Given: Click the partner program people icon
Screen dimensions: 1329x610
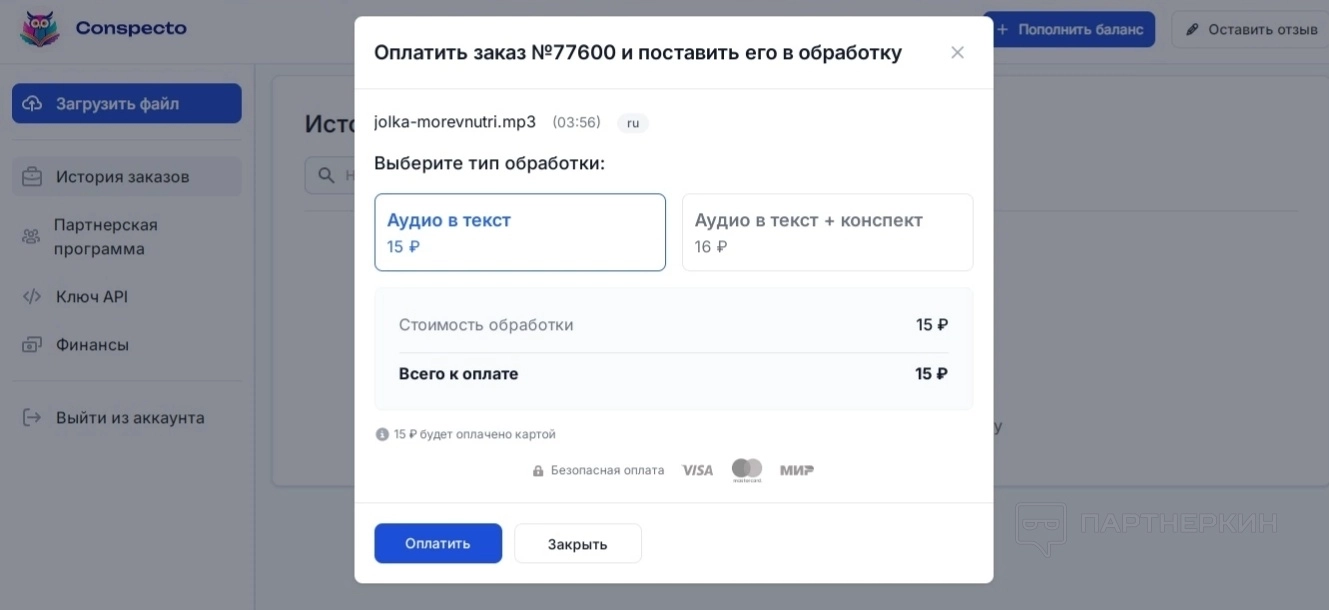Looking at the screenshot, I should tap(31, 237).
